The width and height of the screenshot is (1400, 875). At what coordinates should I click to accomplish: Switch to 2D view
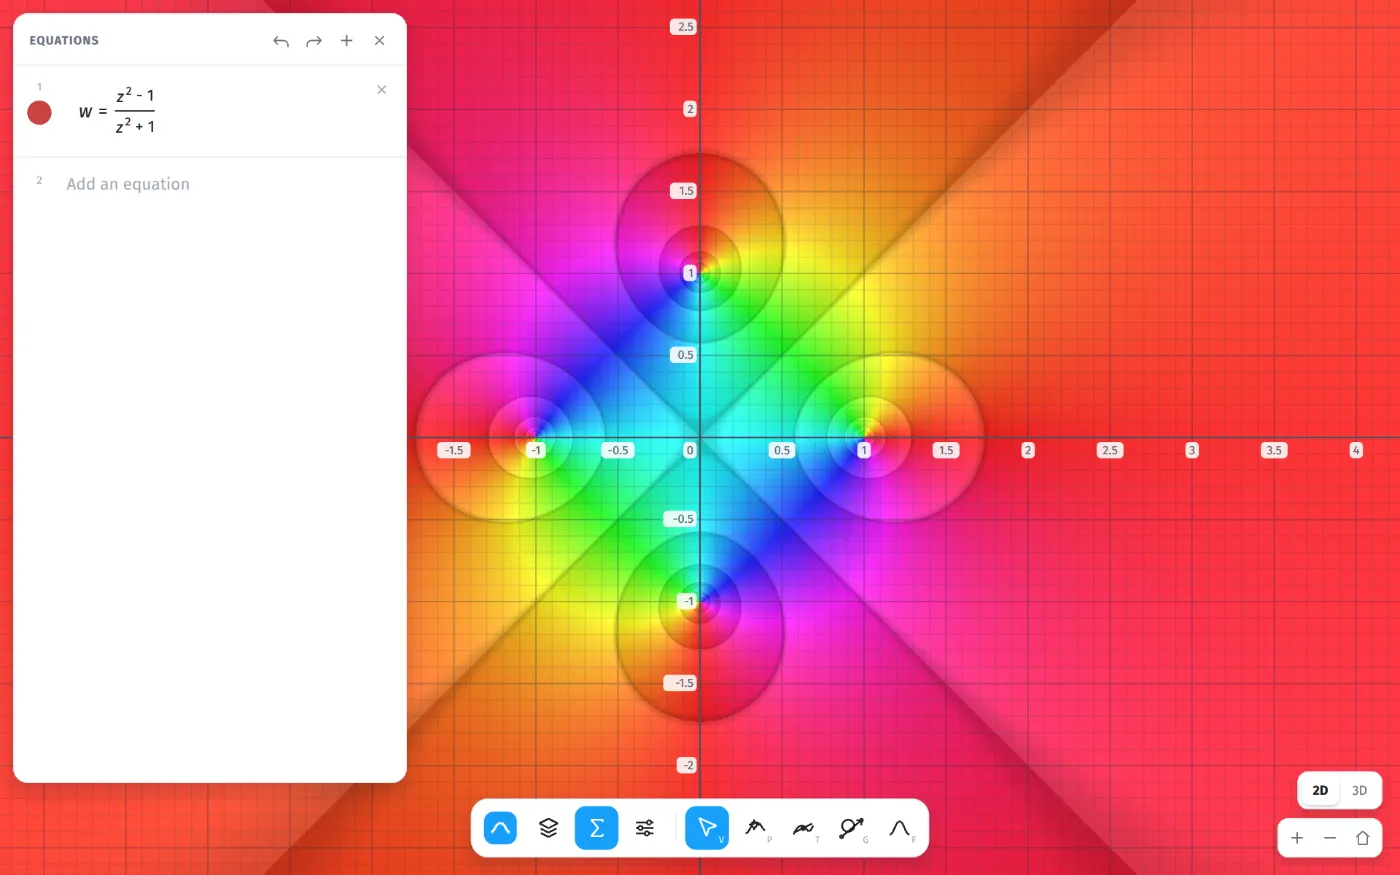pos(1320,790)
